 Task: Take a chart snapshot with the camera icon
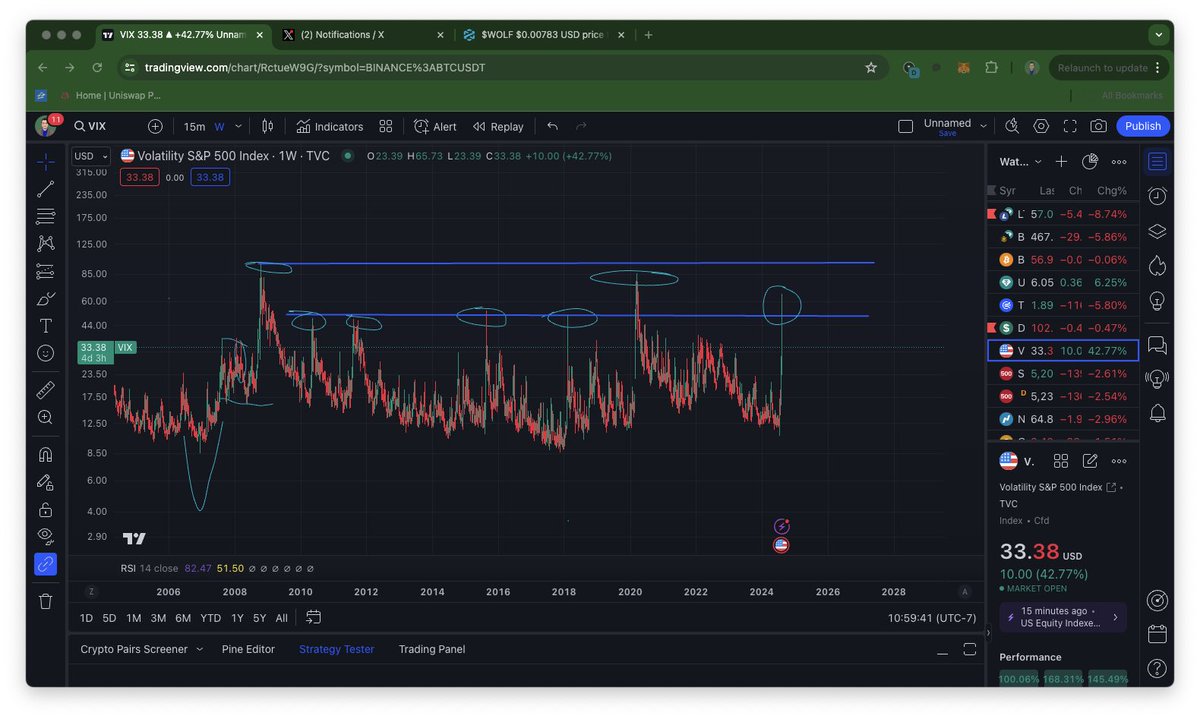[1100, 126]
